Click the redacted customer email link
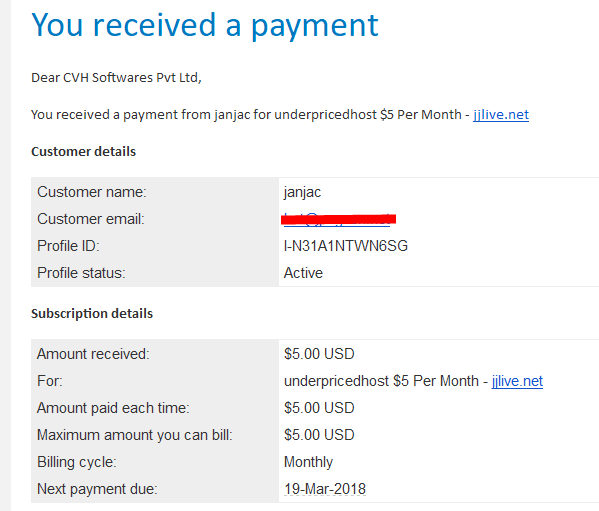Image resolution: width=599 pixels, height=511 pixels. (x=338, y=219)
